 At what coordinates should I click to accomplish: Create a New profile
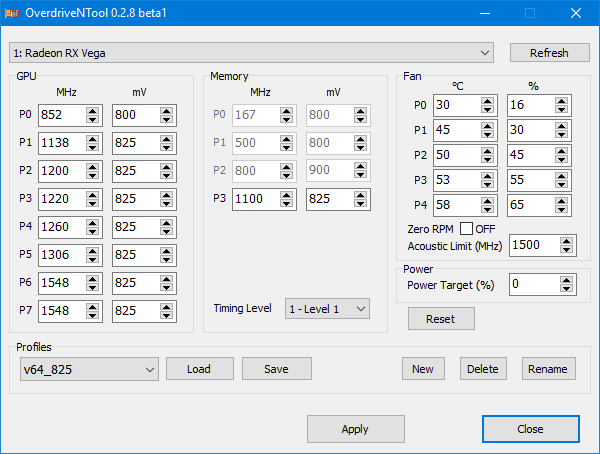coord(423,369)
